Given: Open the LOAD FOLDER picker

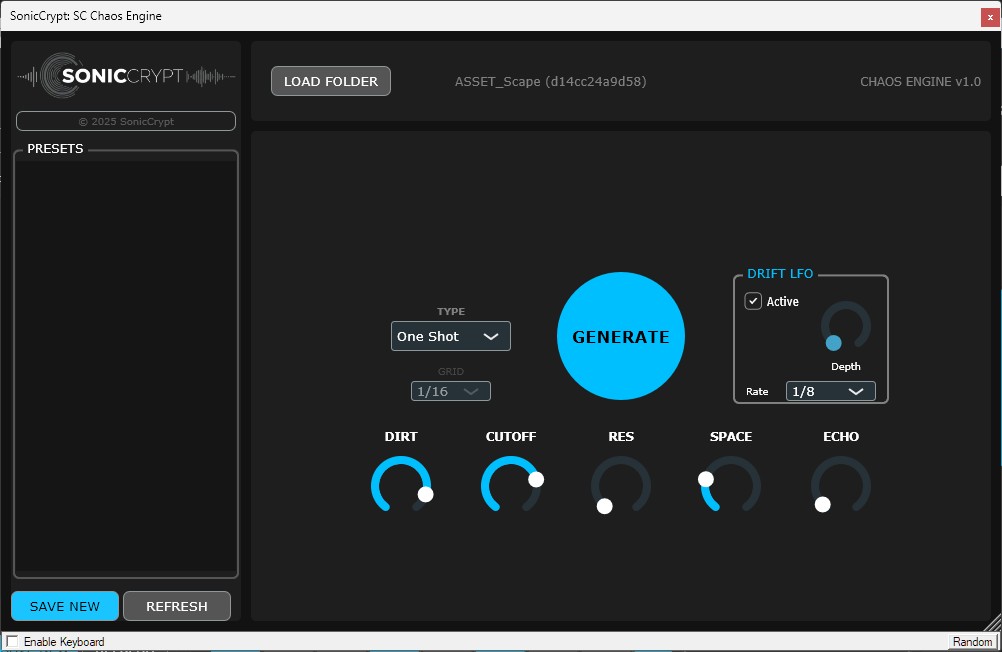Looking at the screenshot, I should pyautogui.click(x=330, y=81).
